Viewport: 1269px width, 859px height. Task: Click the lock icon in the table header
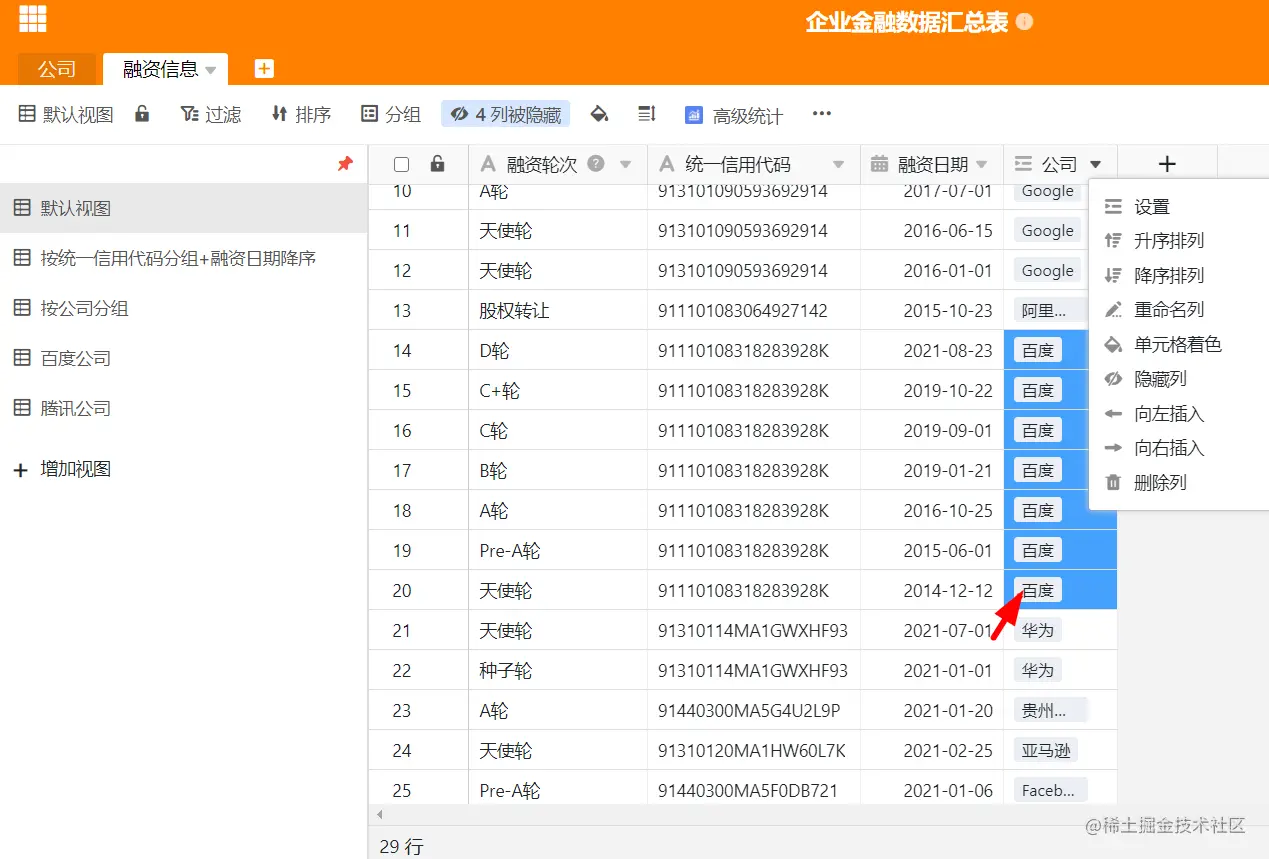[437, 164]
